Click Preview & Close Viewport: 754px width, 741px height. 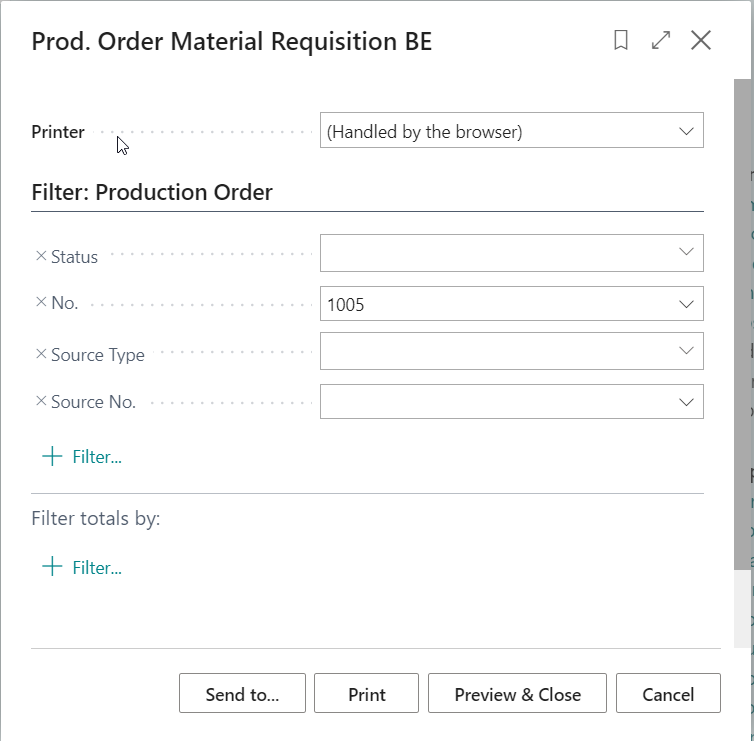(x=517, y=694)
